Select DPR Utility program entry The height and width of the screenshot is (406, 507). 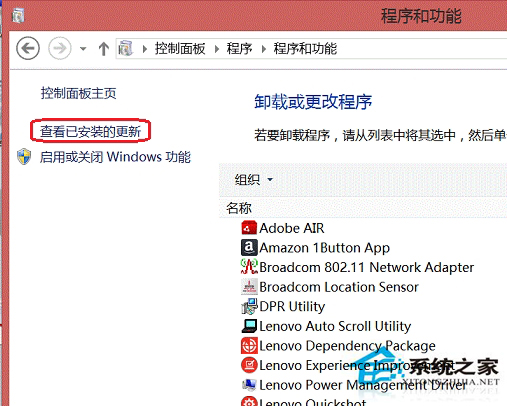click(x=292, y=307)
